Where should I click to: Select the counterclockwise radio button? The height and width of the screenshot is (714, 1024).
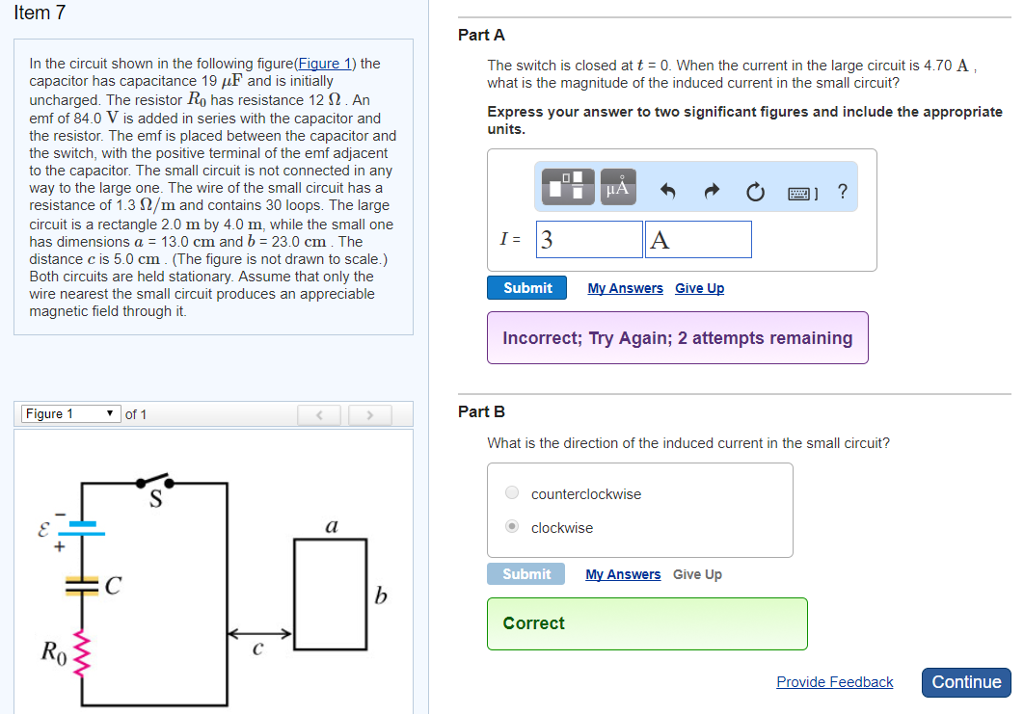coord(511,492)
